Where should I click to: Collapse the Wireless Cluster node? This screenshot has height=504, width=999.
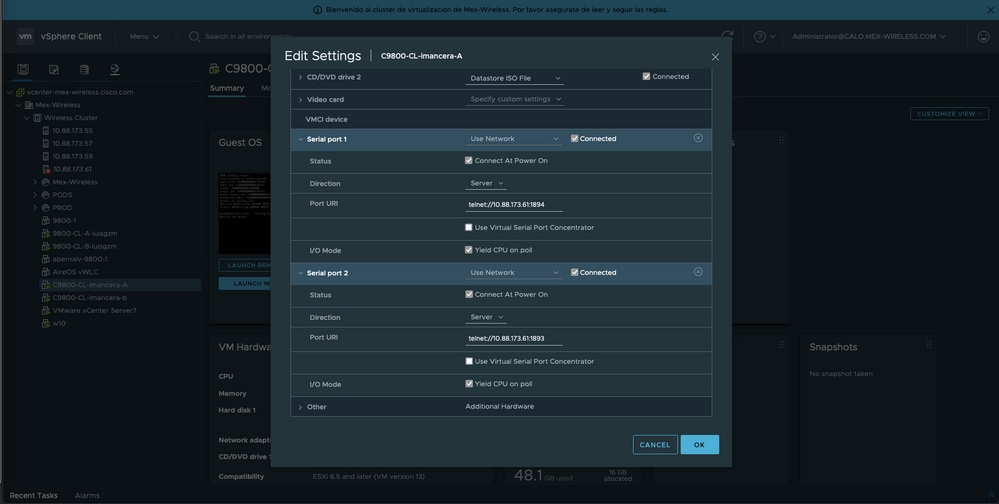[27, 118]
